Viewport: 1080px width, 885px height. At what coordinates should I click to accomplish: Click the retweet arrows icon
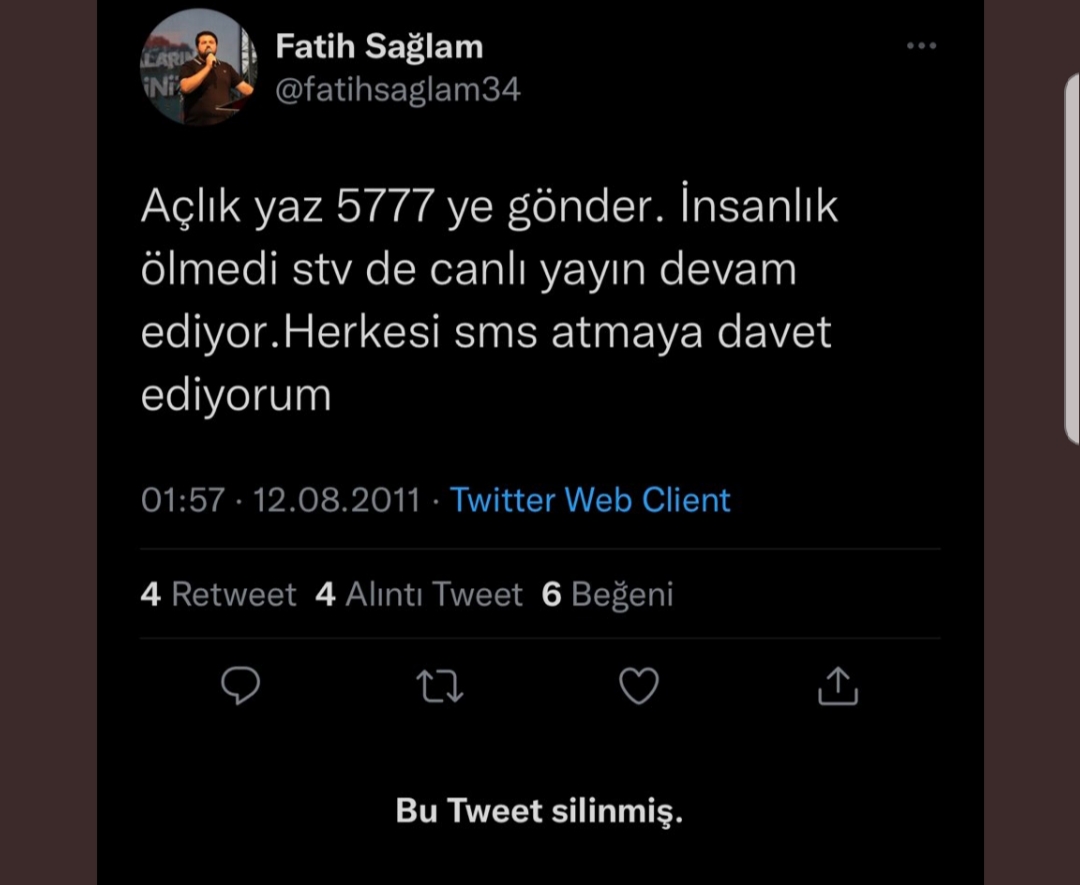tap(439, 686)
